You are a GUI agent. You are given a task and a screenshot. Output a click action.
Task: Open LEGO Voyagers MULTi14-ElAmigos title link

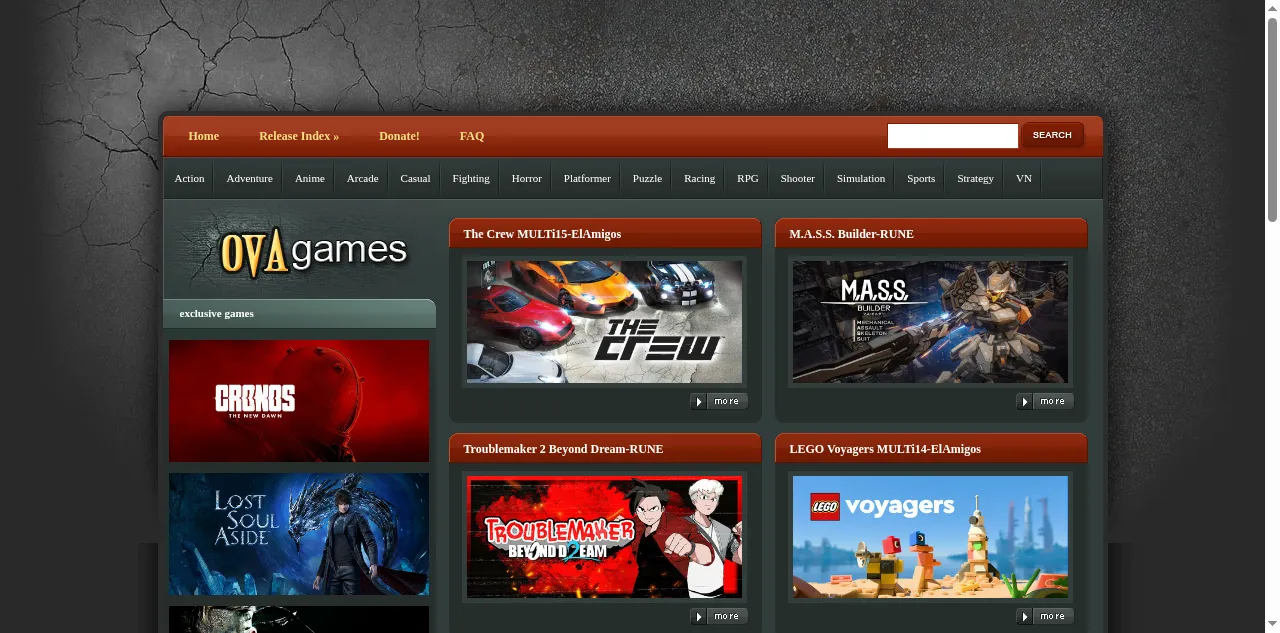point(885,449)
